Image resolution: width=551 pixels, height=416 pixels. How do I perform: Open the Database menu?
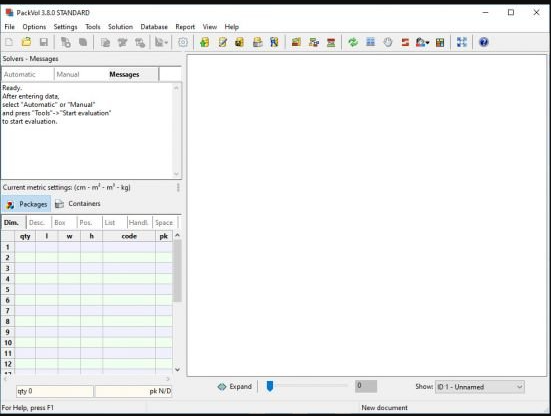[x=154, y=27]
